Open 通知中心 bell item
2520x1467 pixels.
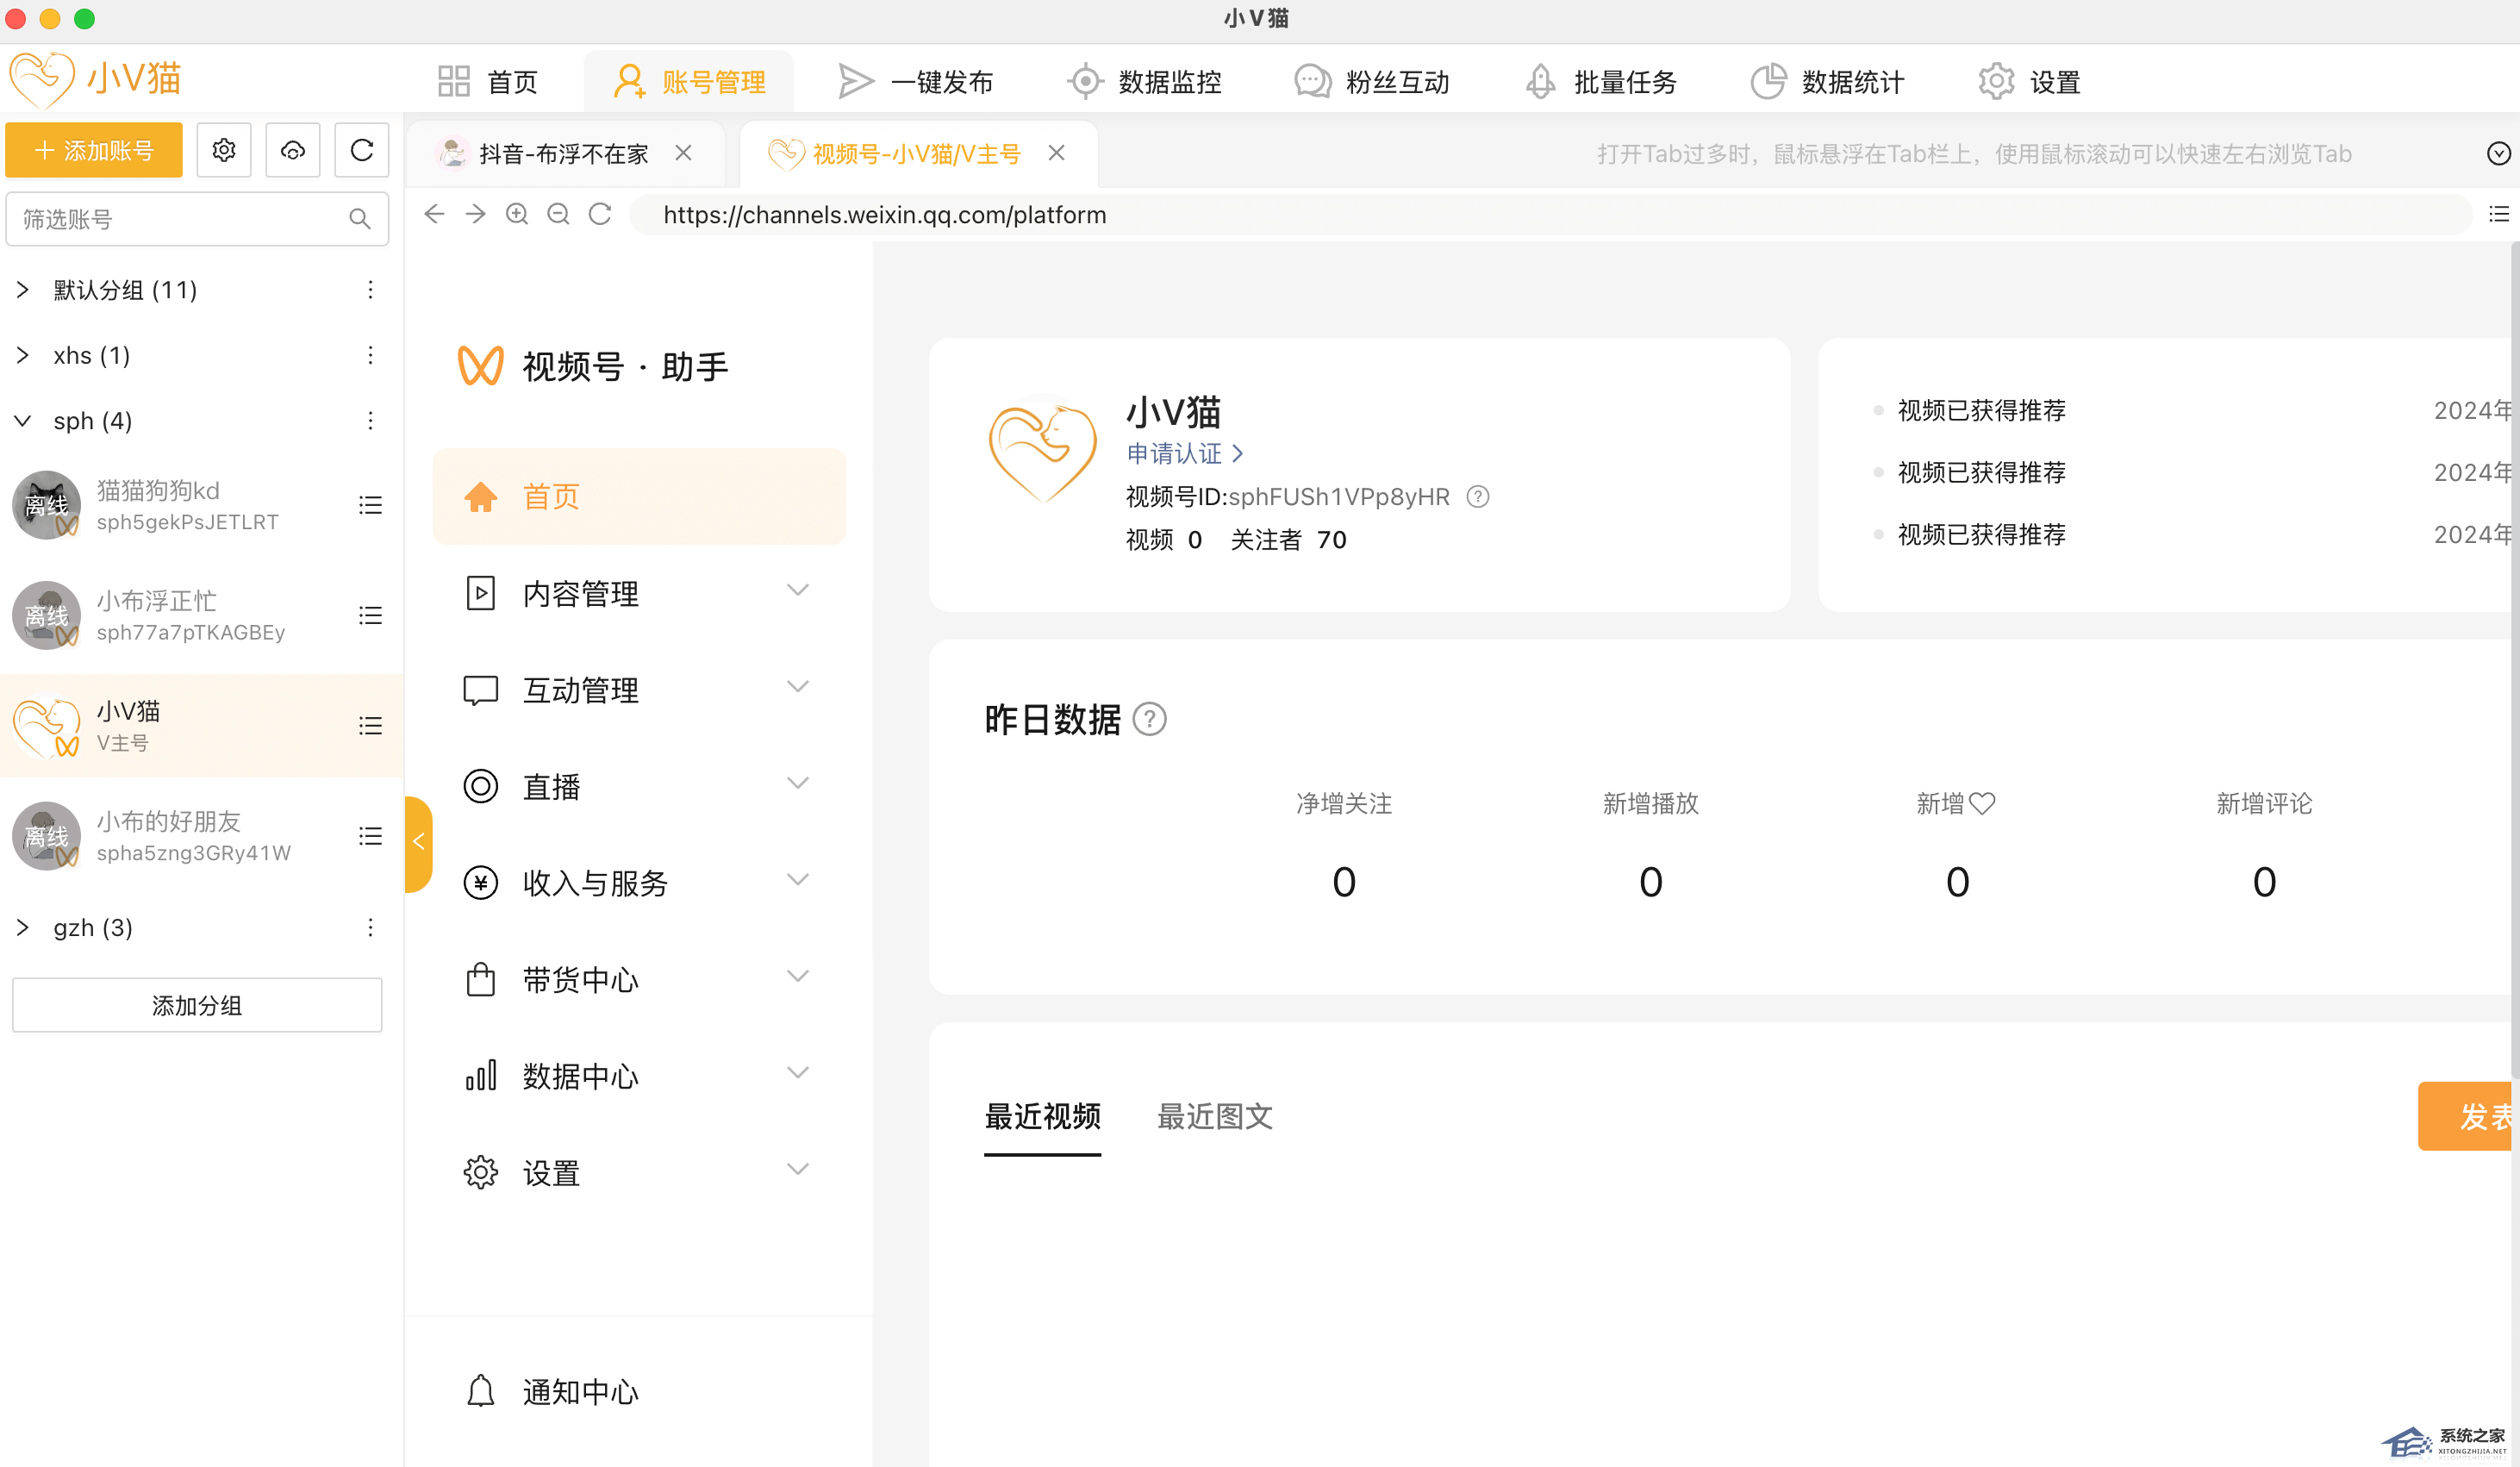coord(552,1391)
